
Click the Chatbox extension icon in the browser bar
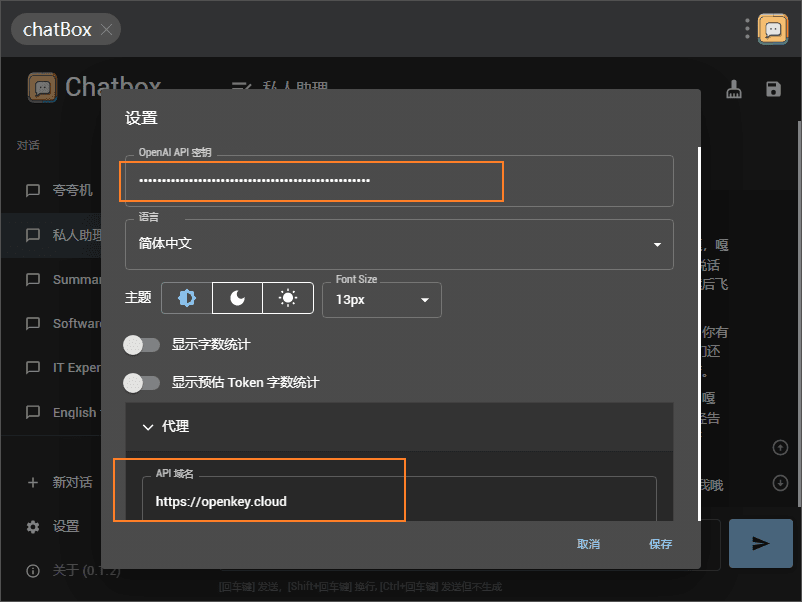(x=773, y=29)
